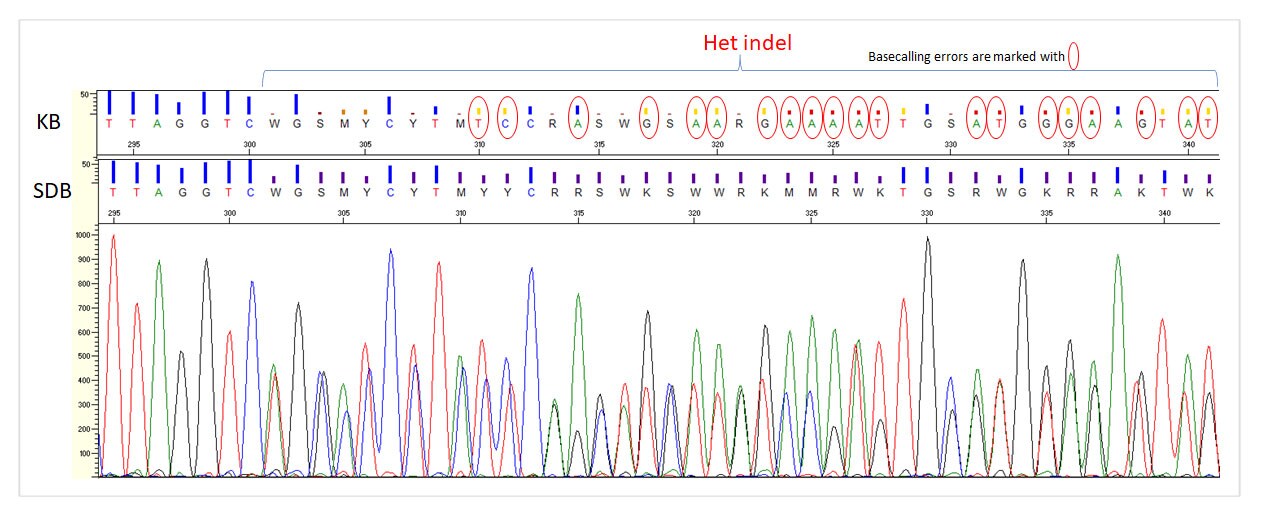Click quality bar above first T in KB row
This screenshot has width=1262, height=514.
point(110,102)
